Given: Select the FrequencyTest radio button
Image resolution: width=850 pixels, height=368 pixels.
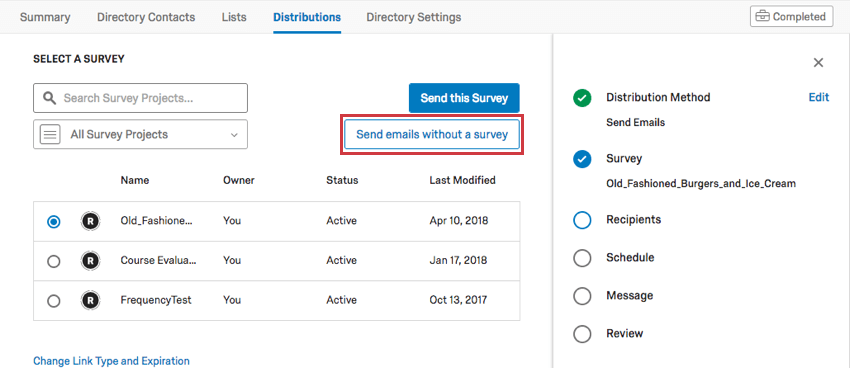Looking at the screenshot, I should coord(54,301).
